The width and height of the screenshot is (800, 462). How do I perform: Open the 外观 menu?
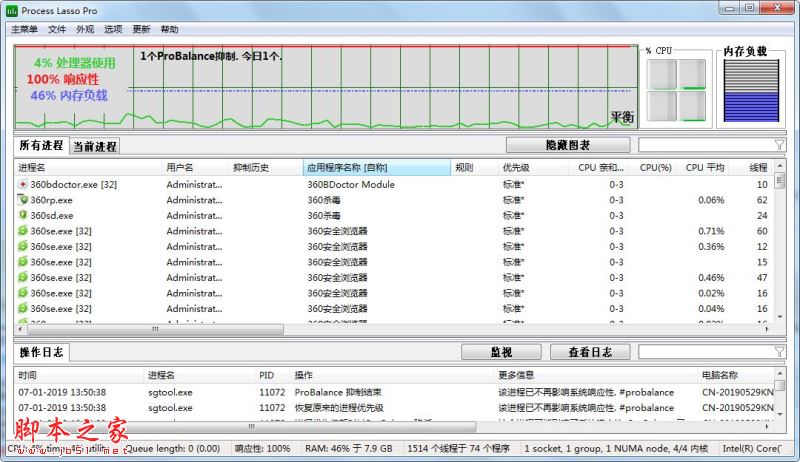tap(85, 29)
